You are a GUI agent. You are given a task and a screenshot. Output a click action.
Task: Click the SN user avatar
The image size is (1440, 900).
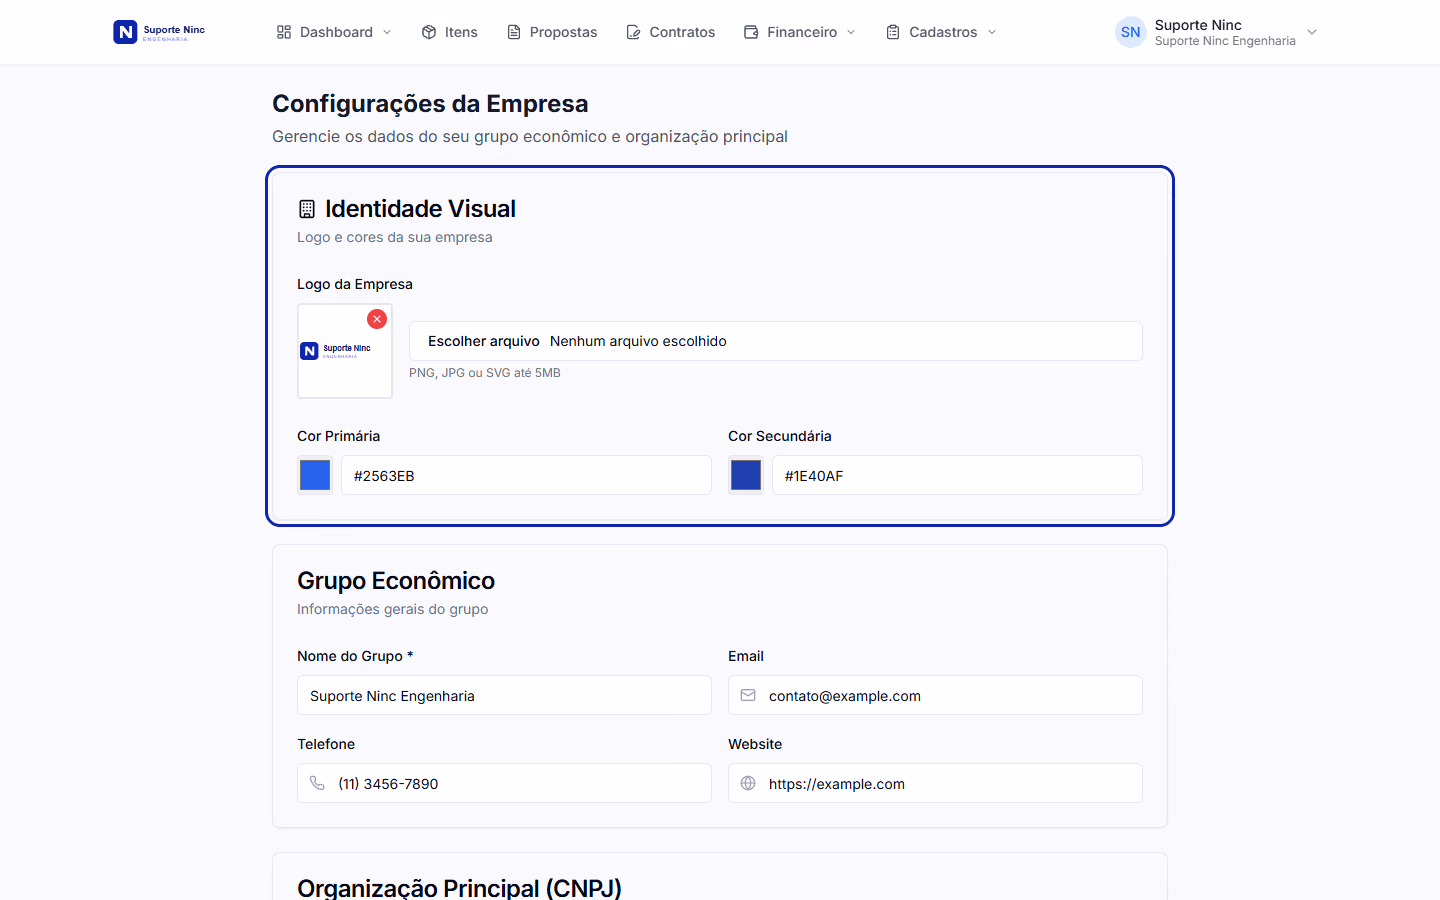click(x=1131, y=32)
